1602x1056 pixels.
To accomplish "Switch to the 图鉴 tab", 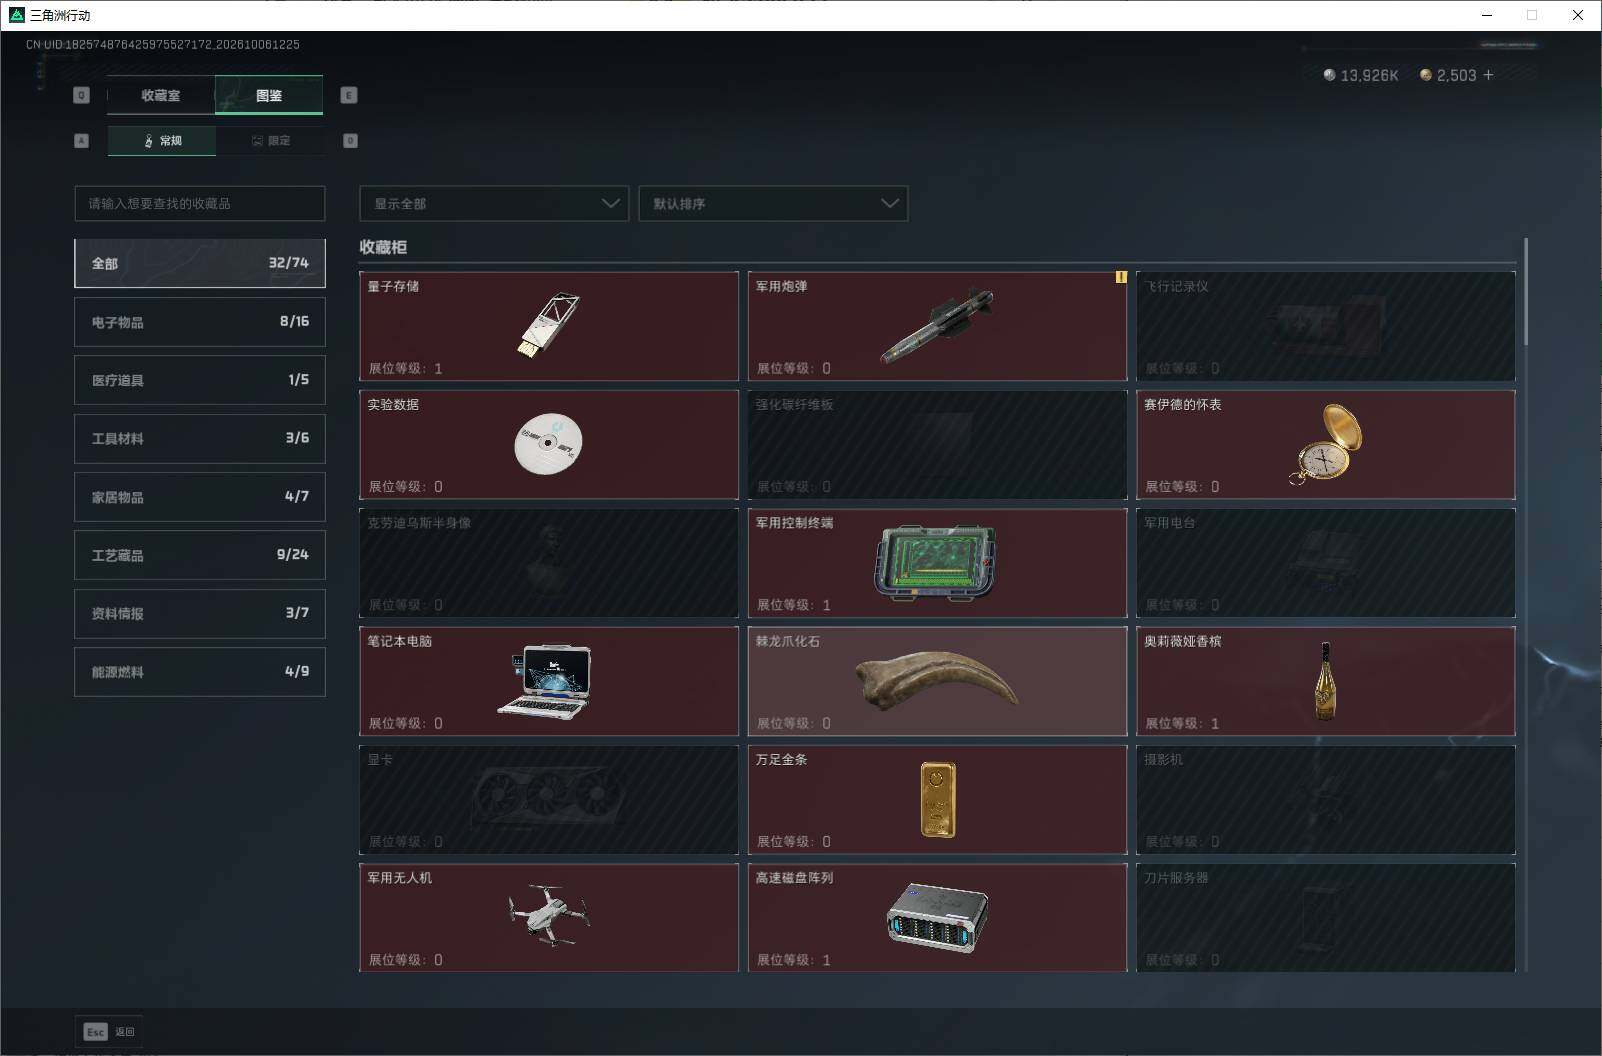I will 269,95.
